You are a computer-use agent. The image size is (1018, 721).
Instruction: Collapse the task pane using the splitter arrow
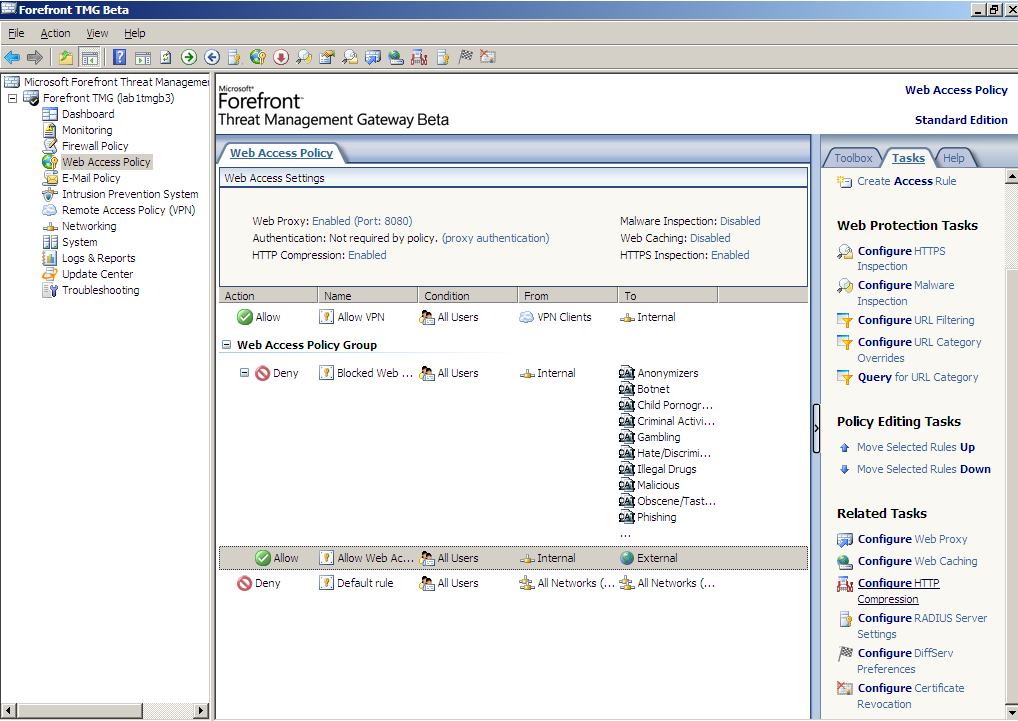[x=816, y=428]
